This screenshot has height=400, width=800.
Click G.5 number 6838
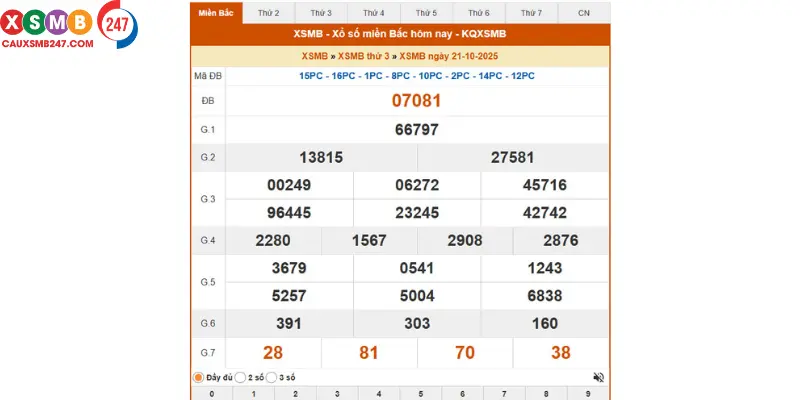[545, 296]
